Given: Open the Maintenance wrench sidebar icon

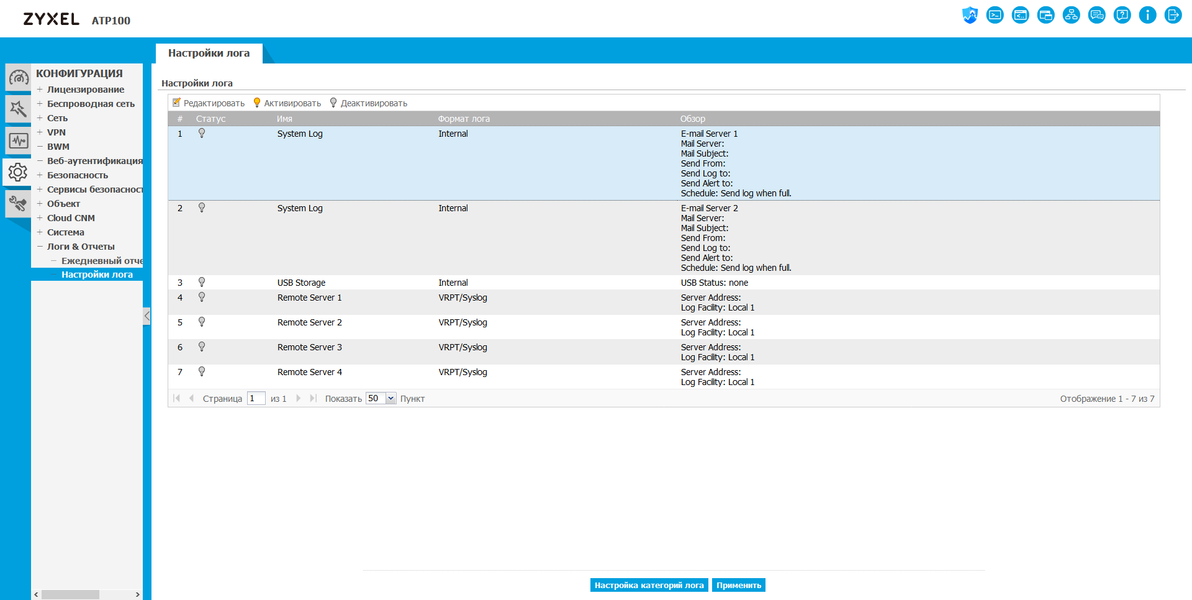Looking at the screenshot, I should 18,204.
